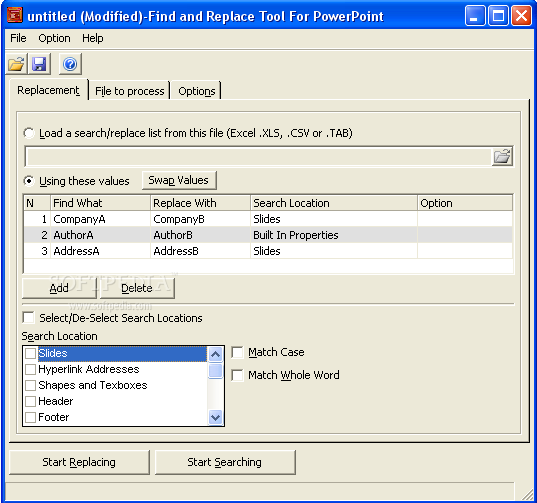
Task: Check the Slides search location box
Action: pyautogui.click(x=30, y=353)
